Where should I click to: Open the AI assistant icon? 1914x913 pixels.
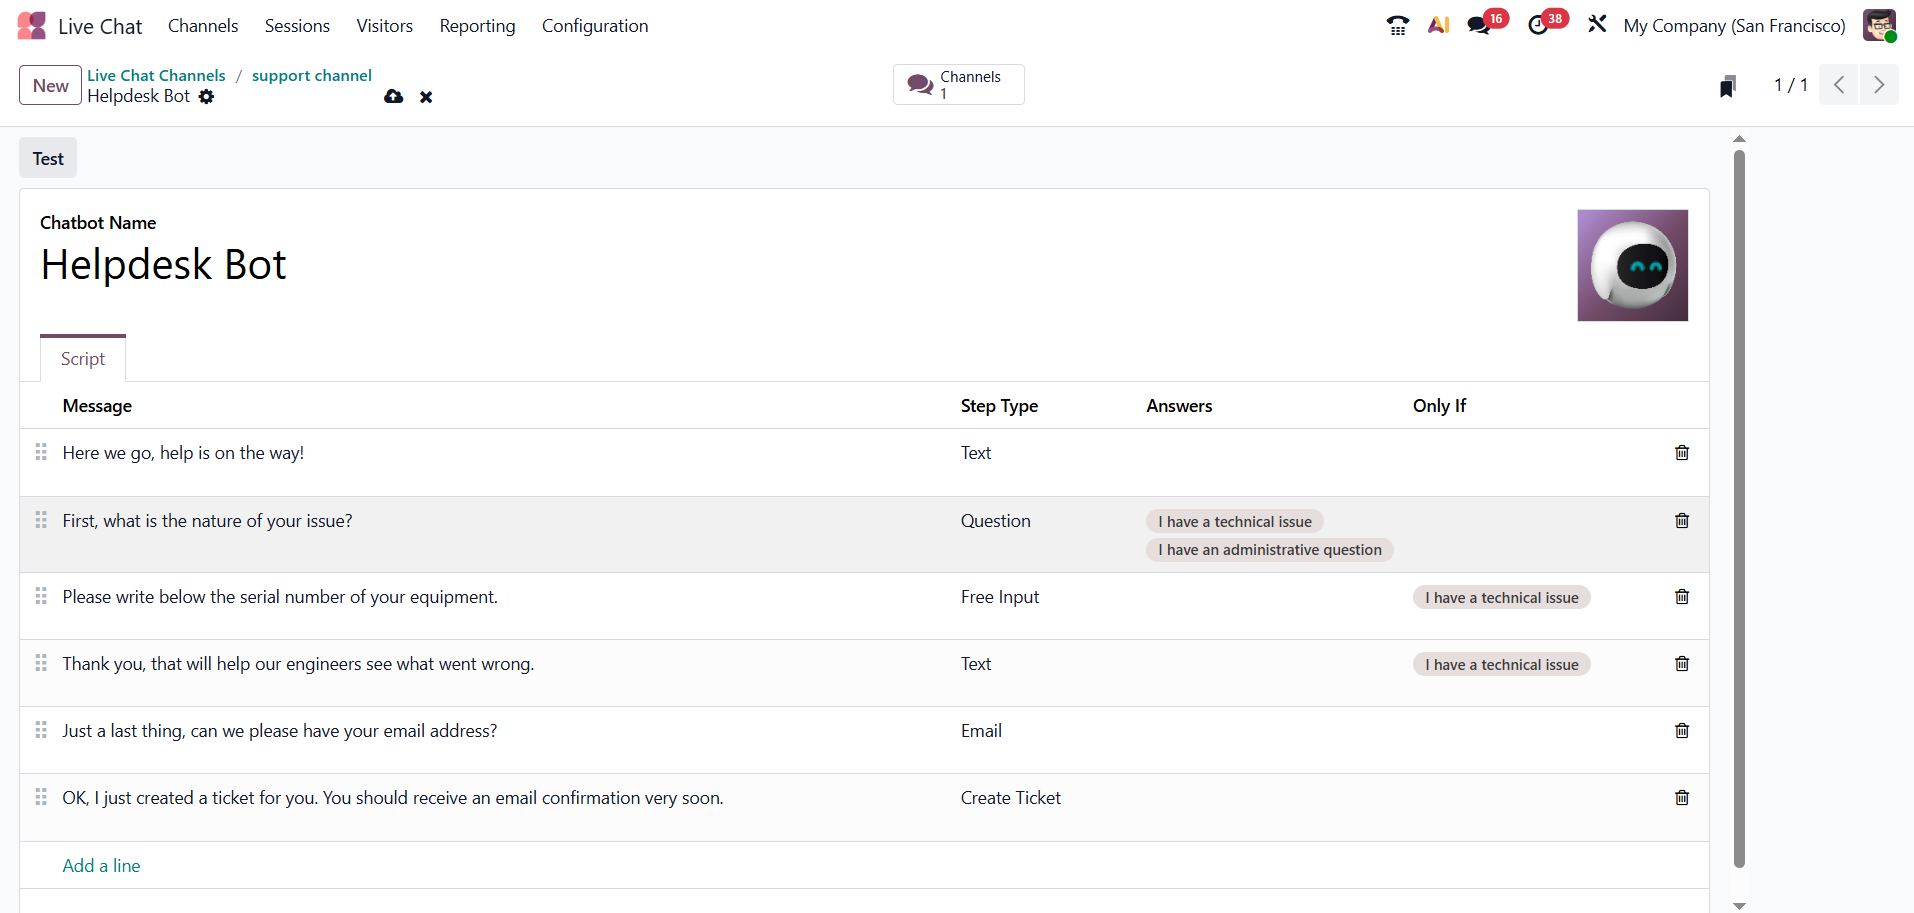[x=1438, y=26]
